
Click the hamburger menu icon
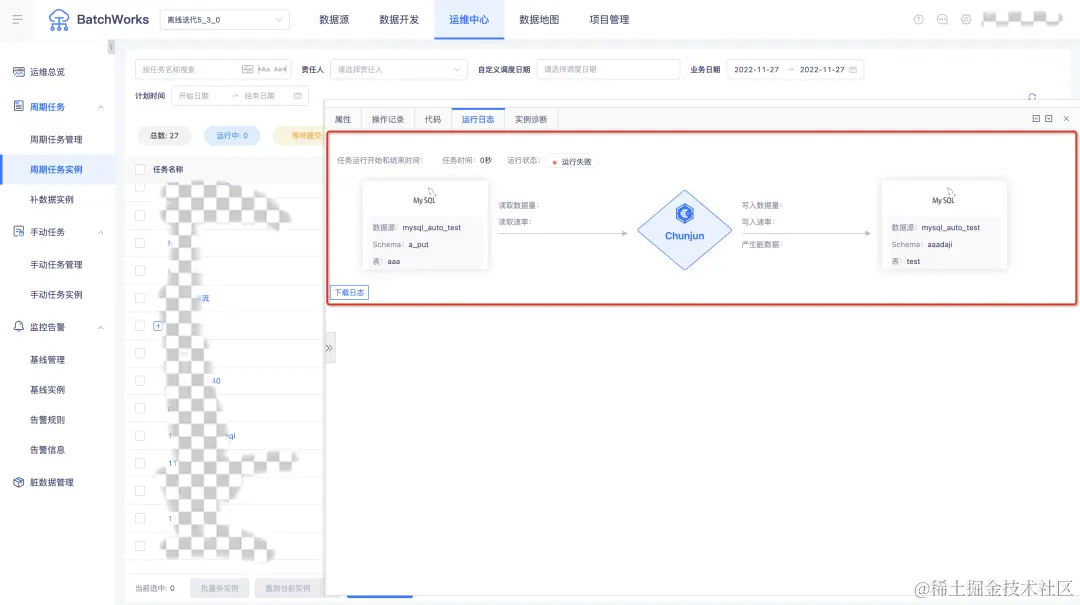pyautogui.click(x=17, y=19)
